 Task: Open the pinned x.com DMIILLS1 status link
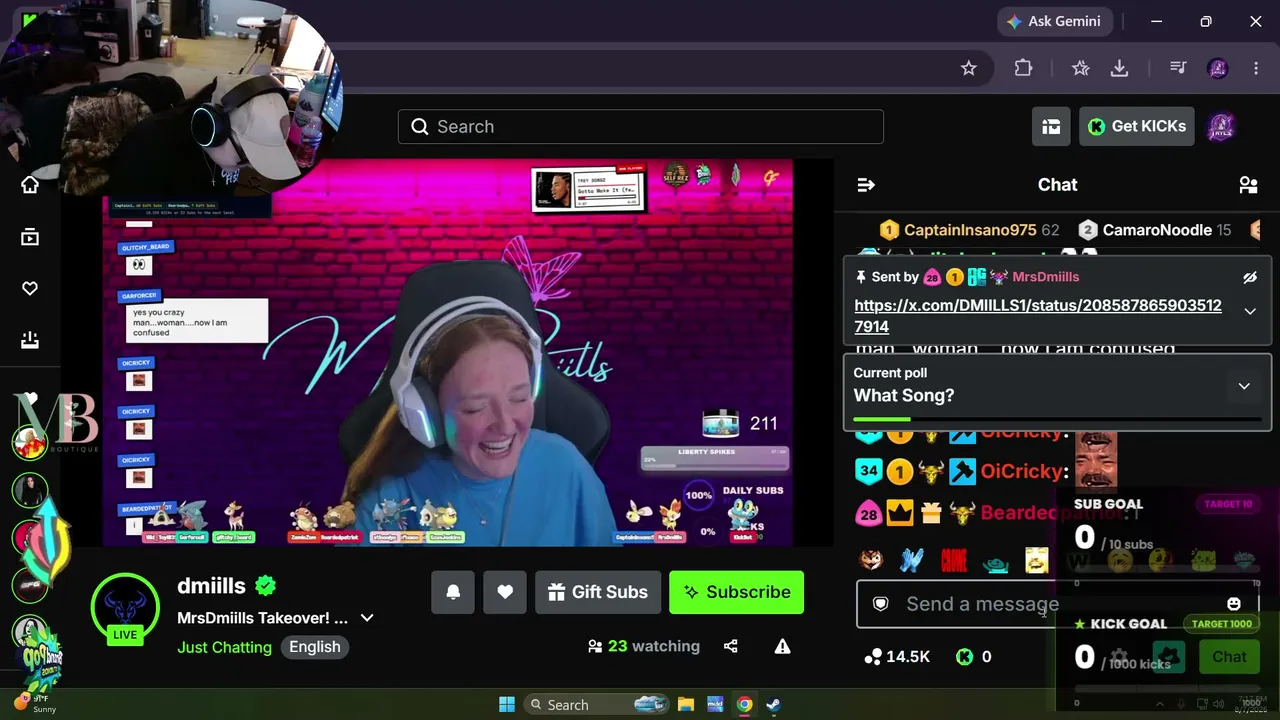1037,316
